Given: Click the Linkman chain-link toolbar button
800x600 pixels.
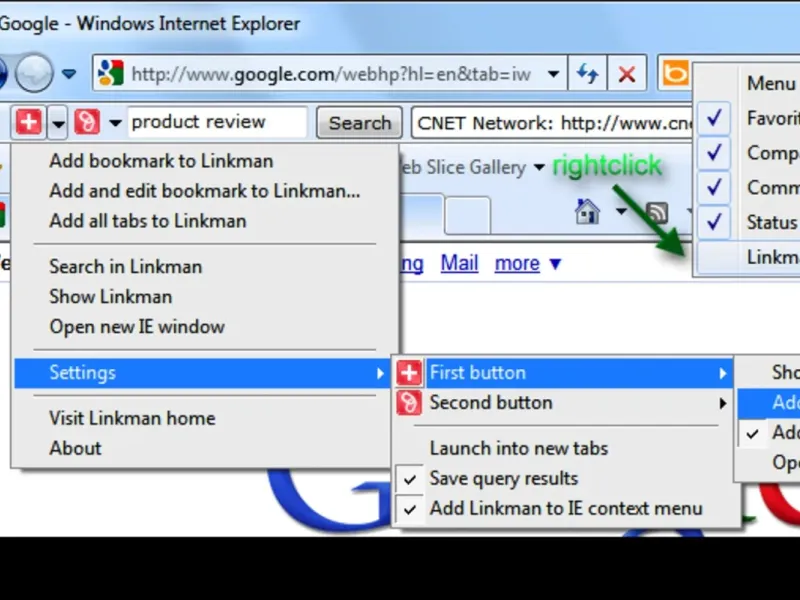Looking at the screenshot, I should (87, 122).
